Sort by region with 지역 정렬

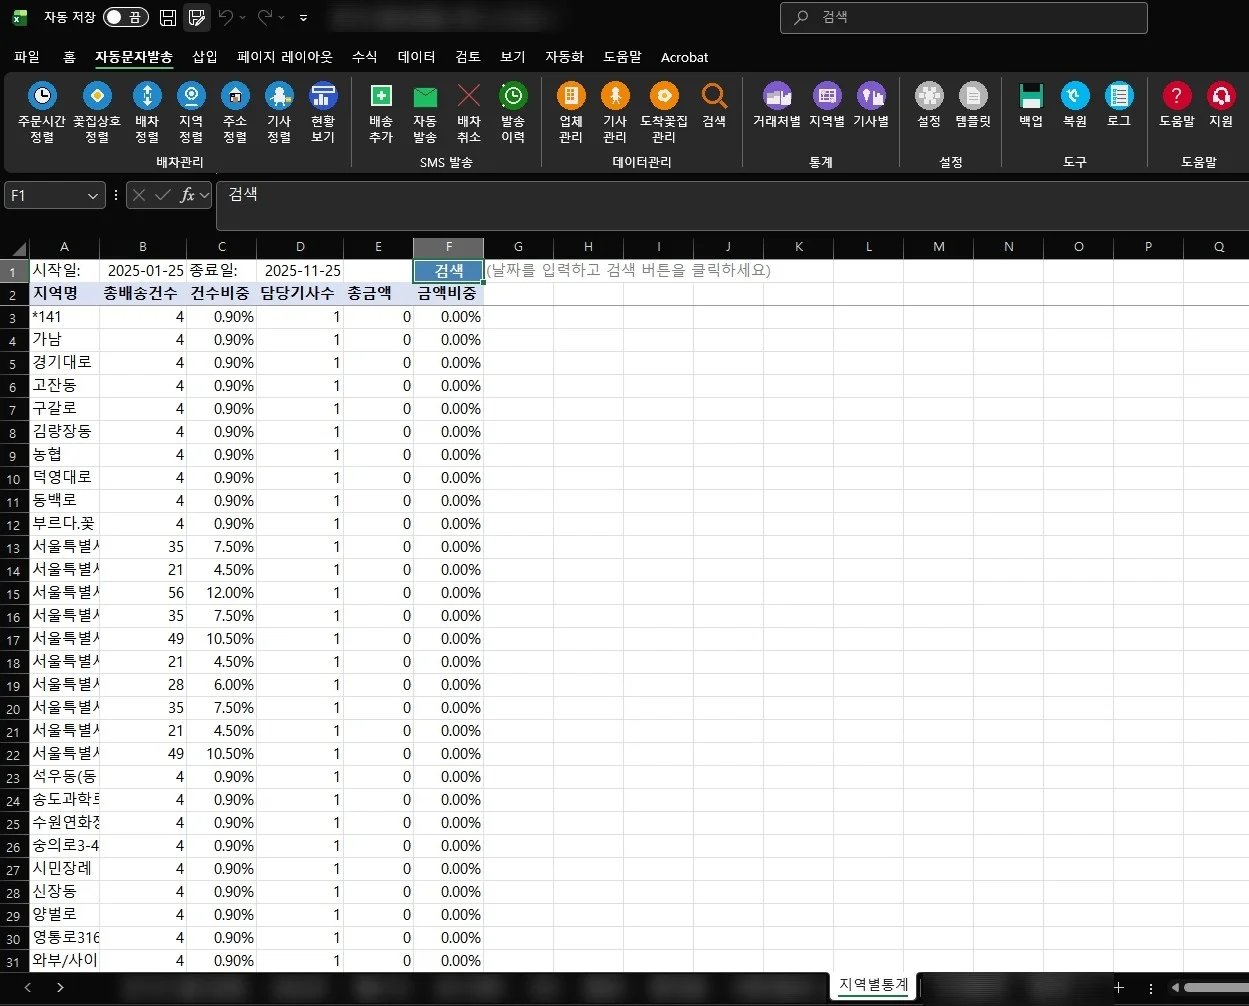point(191,97)
